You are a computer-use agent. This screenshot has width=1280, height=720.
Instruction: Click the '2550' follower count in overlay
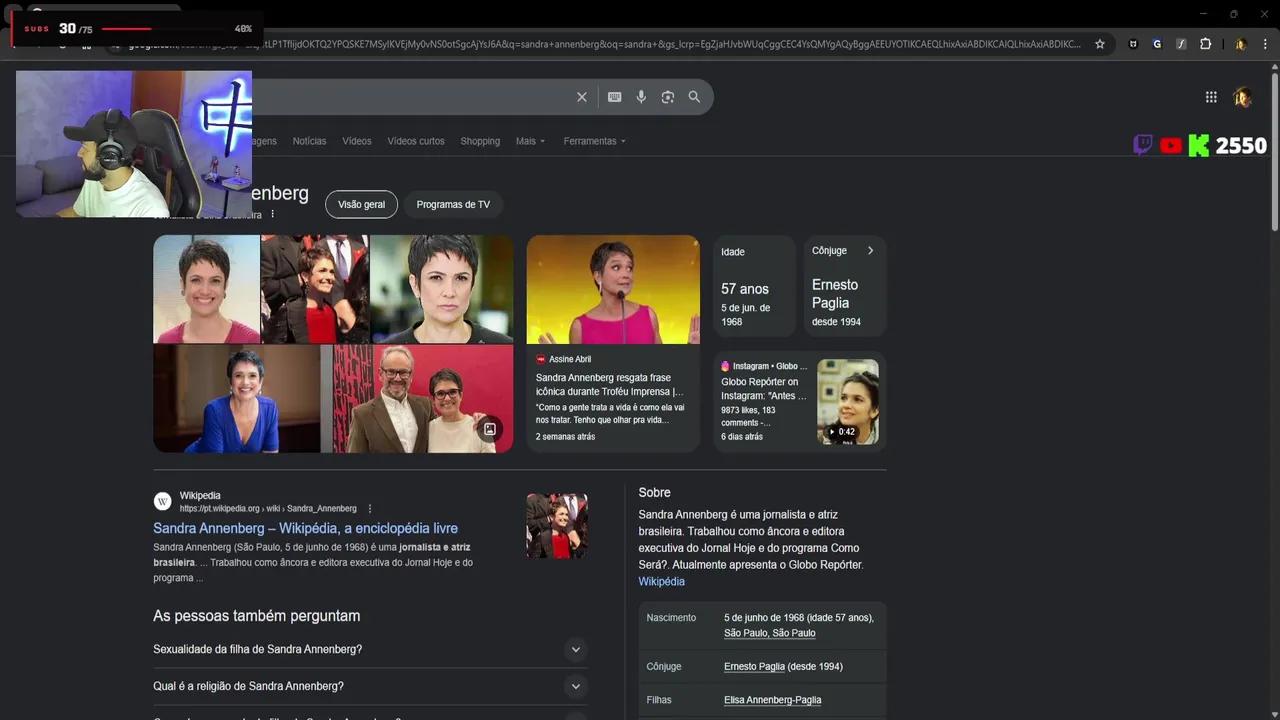point(1241,146)
